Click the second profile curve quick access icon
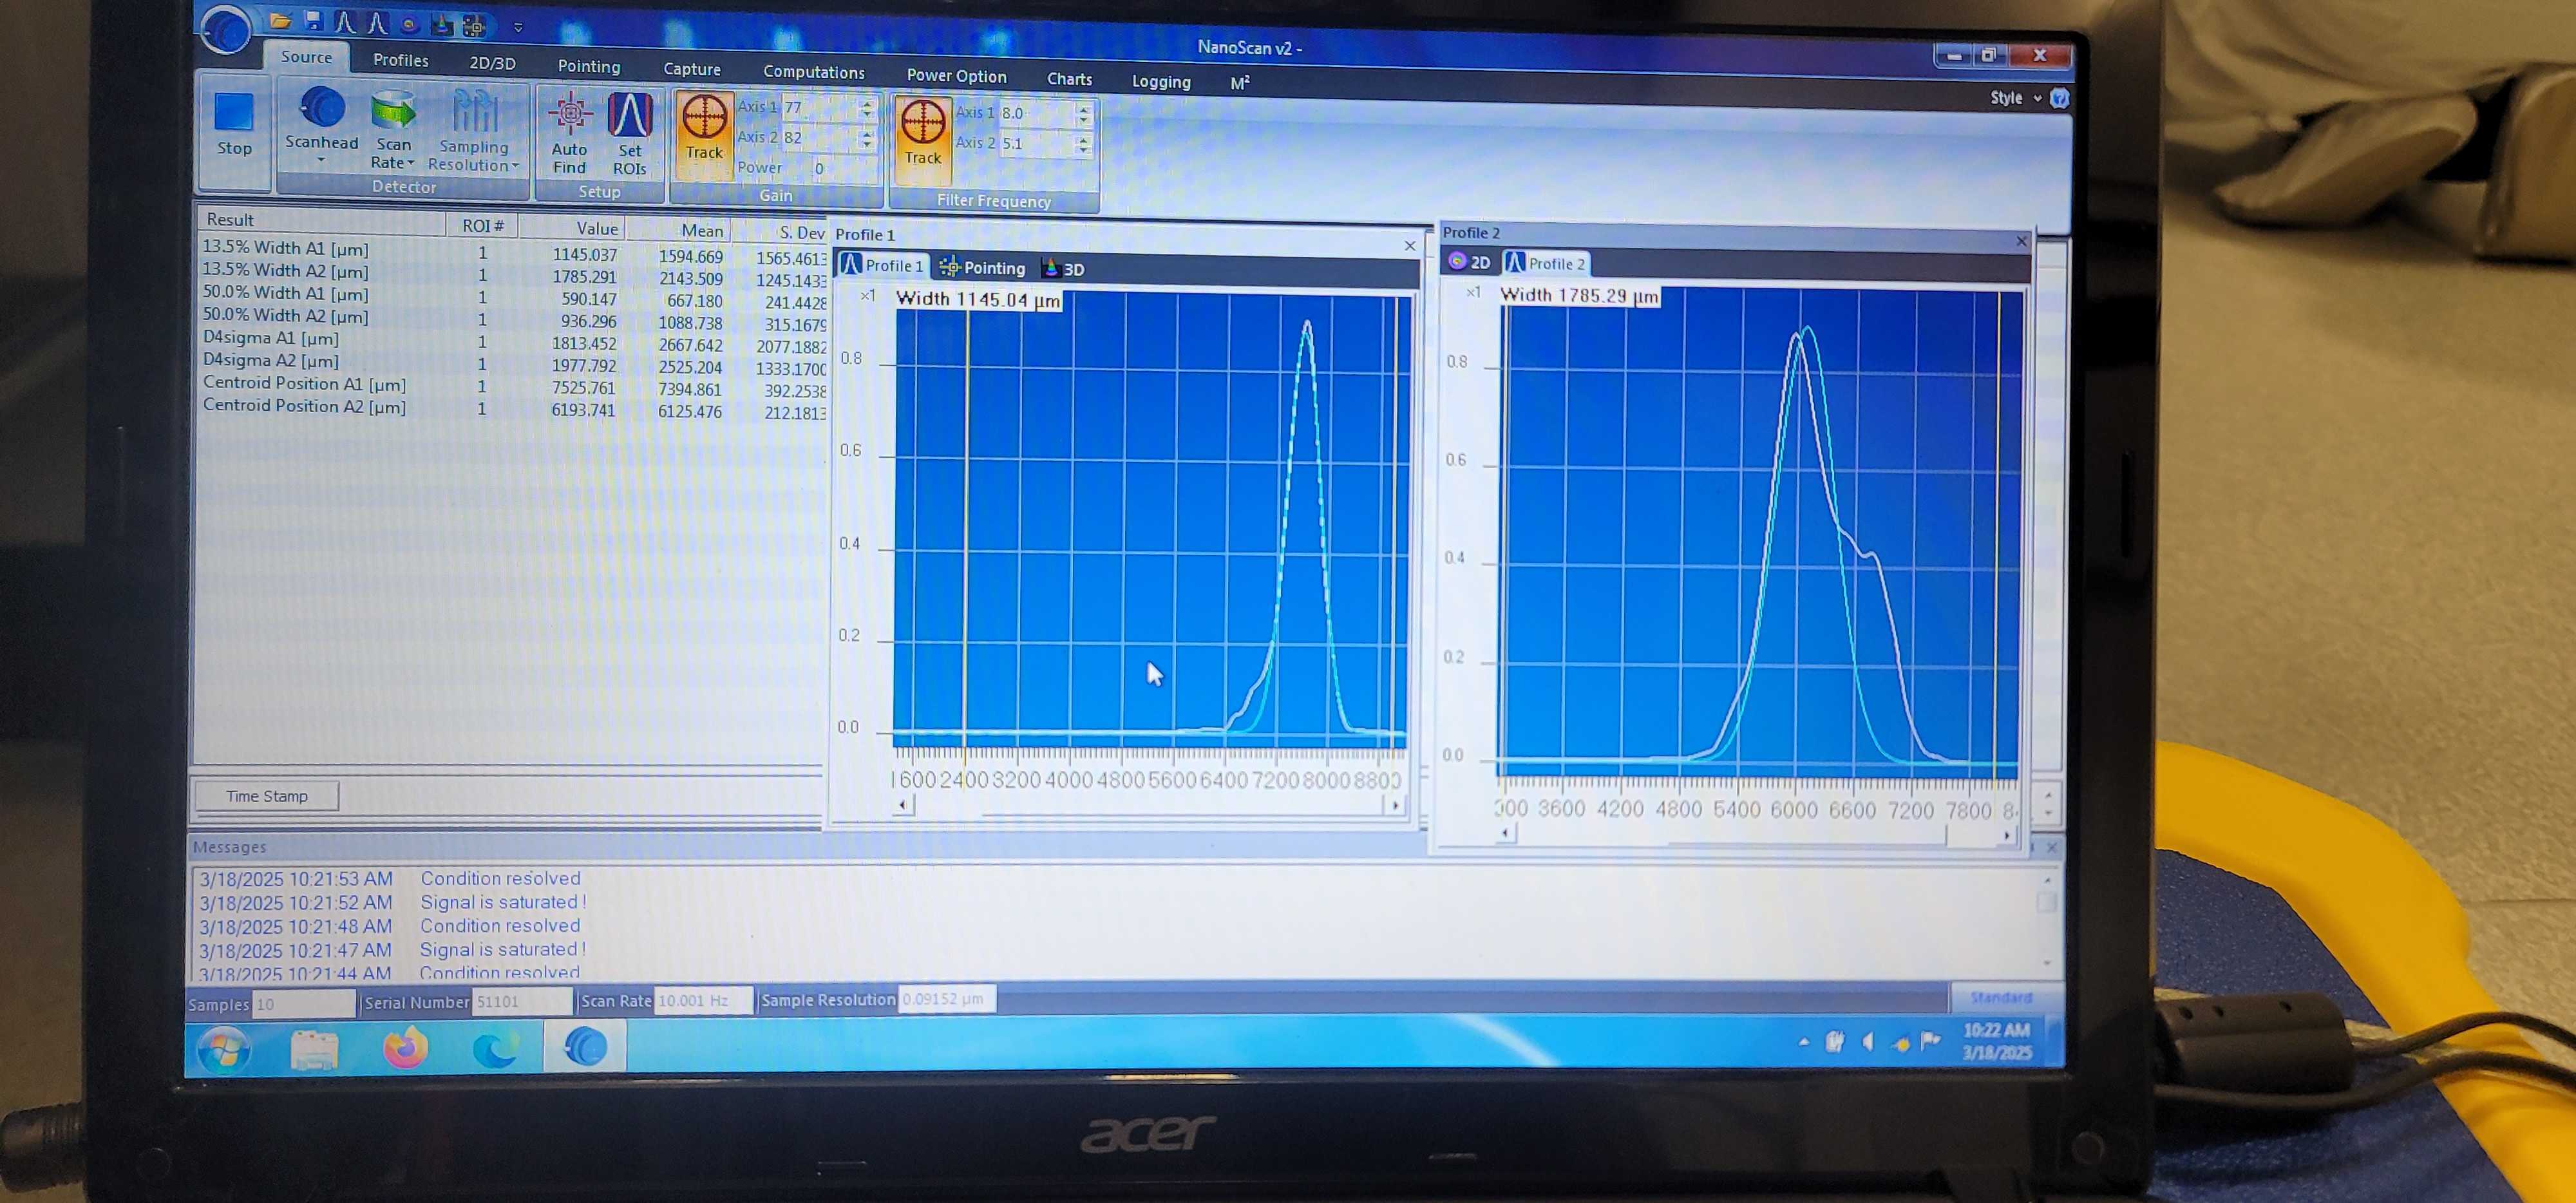 point(376,22)
